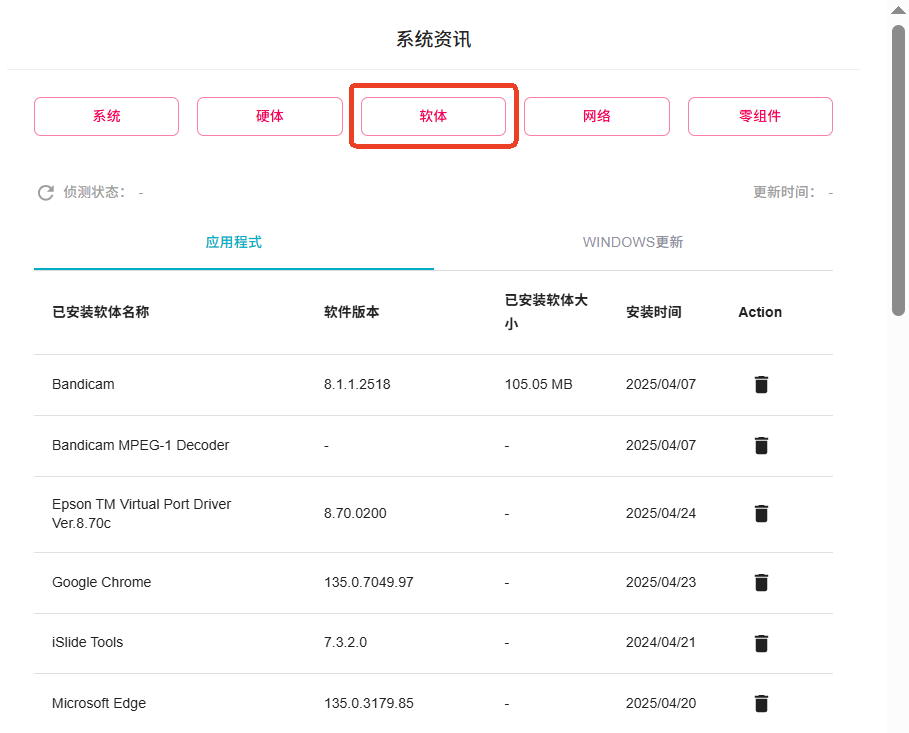Click the 系统资讯 page title
Viewport: 909px width, 733px height.
(434, 39)
